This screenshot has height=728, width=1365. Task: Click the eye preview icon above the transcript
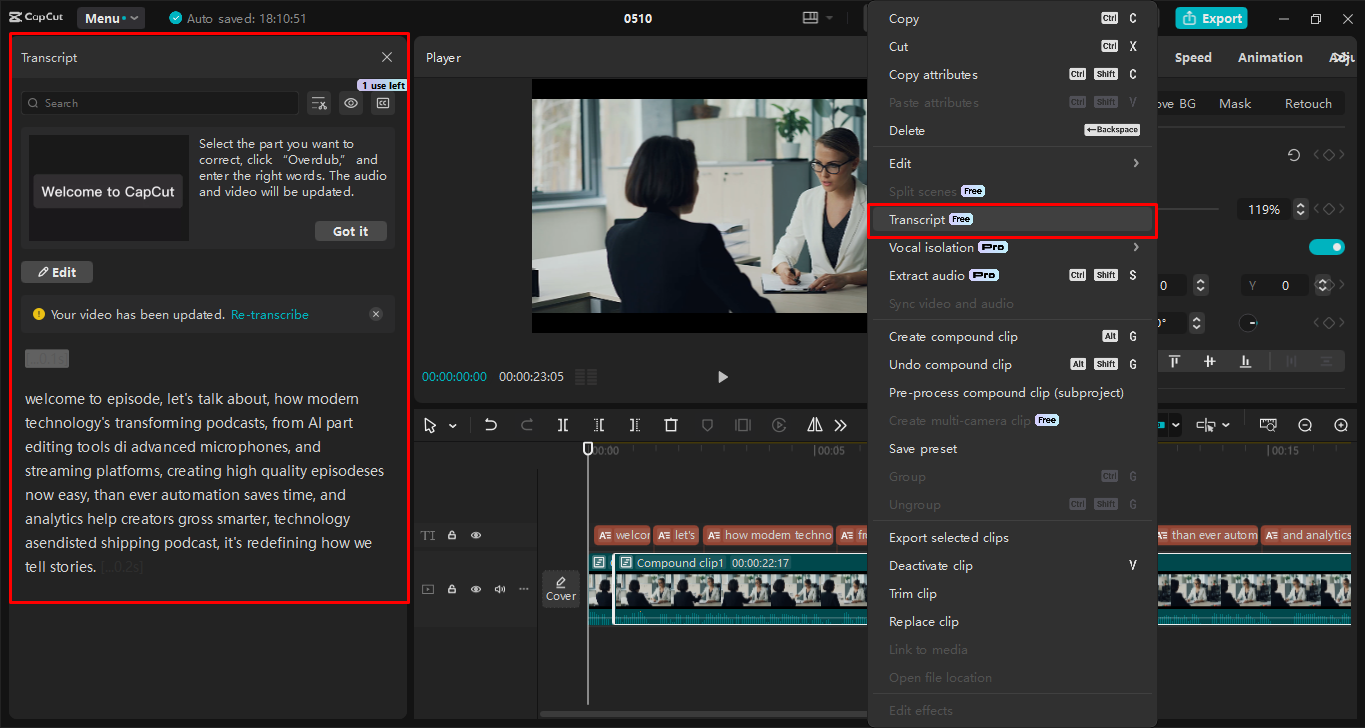click(350, 103)
